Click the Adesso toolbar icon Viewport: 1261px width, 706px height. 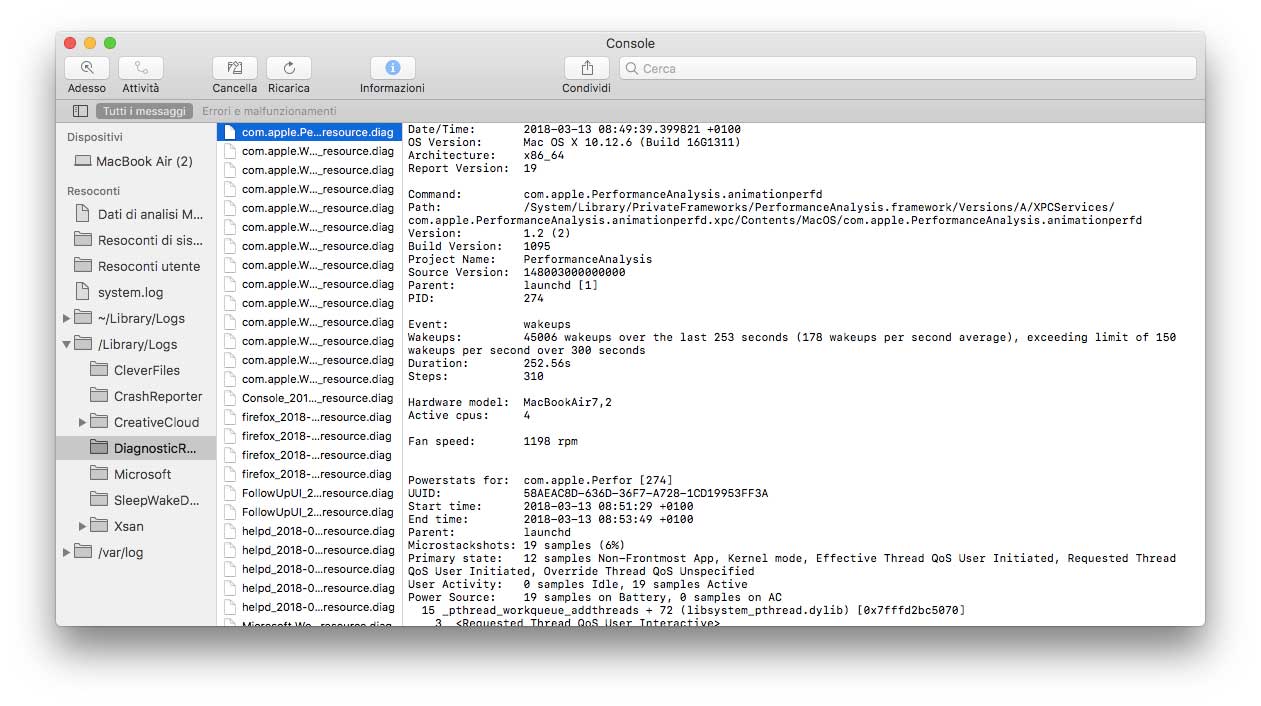87,68
